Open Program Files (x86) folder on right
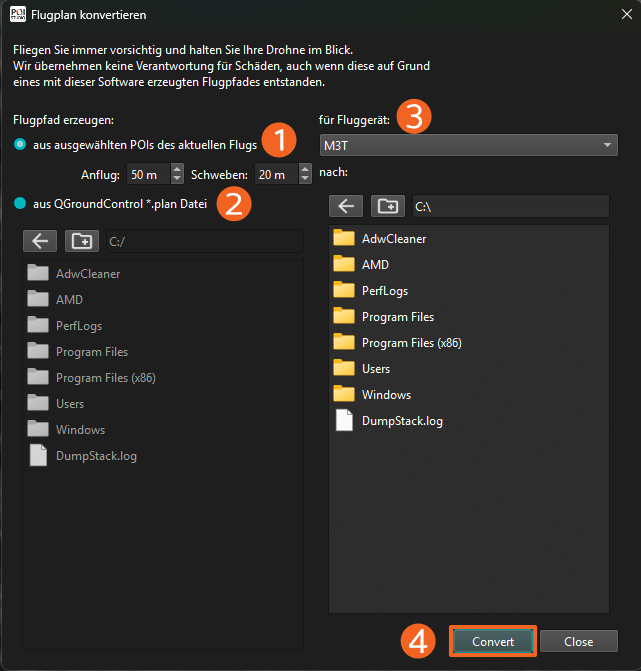 tap(410, 343)
